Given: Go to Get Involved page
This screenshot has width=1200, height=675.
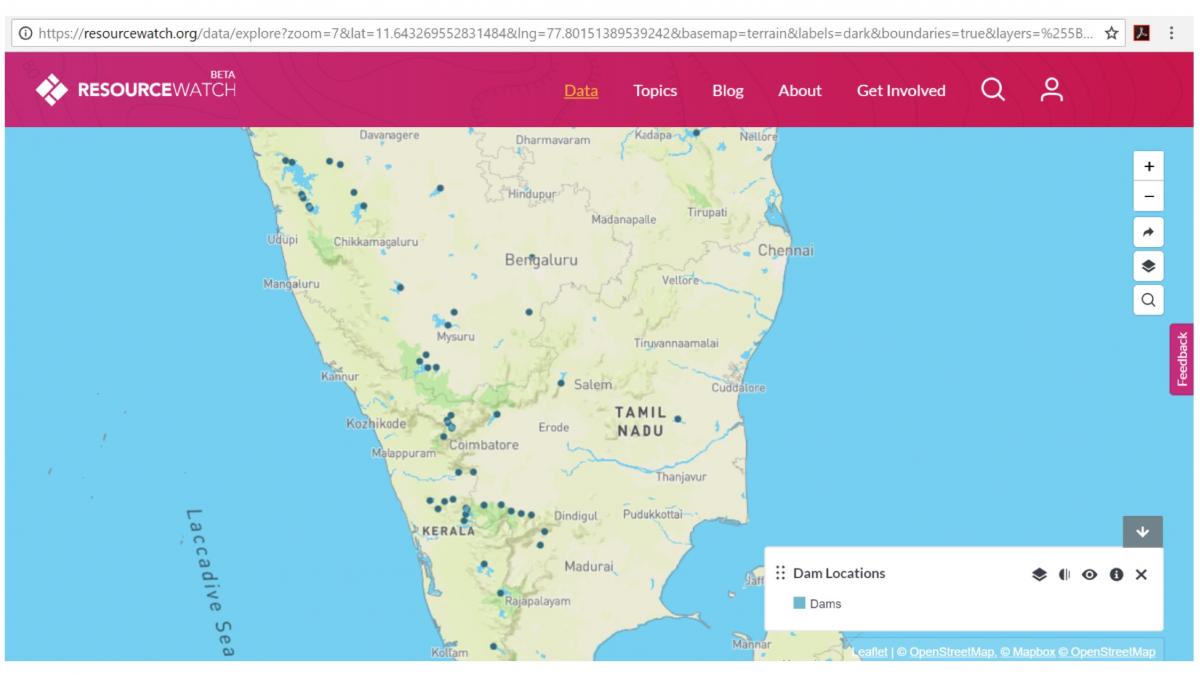Looking at the screenshot, I should (x=901, y=91).
